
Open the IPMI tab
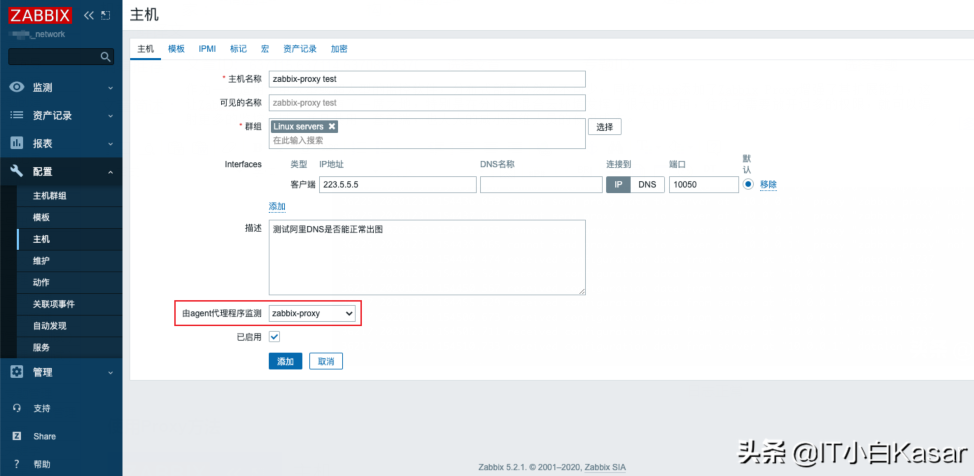207,49
